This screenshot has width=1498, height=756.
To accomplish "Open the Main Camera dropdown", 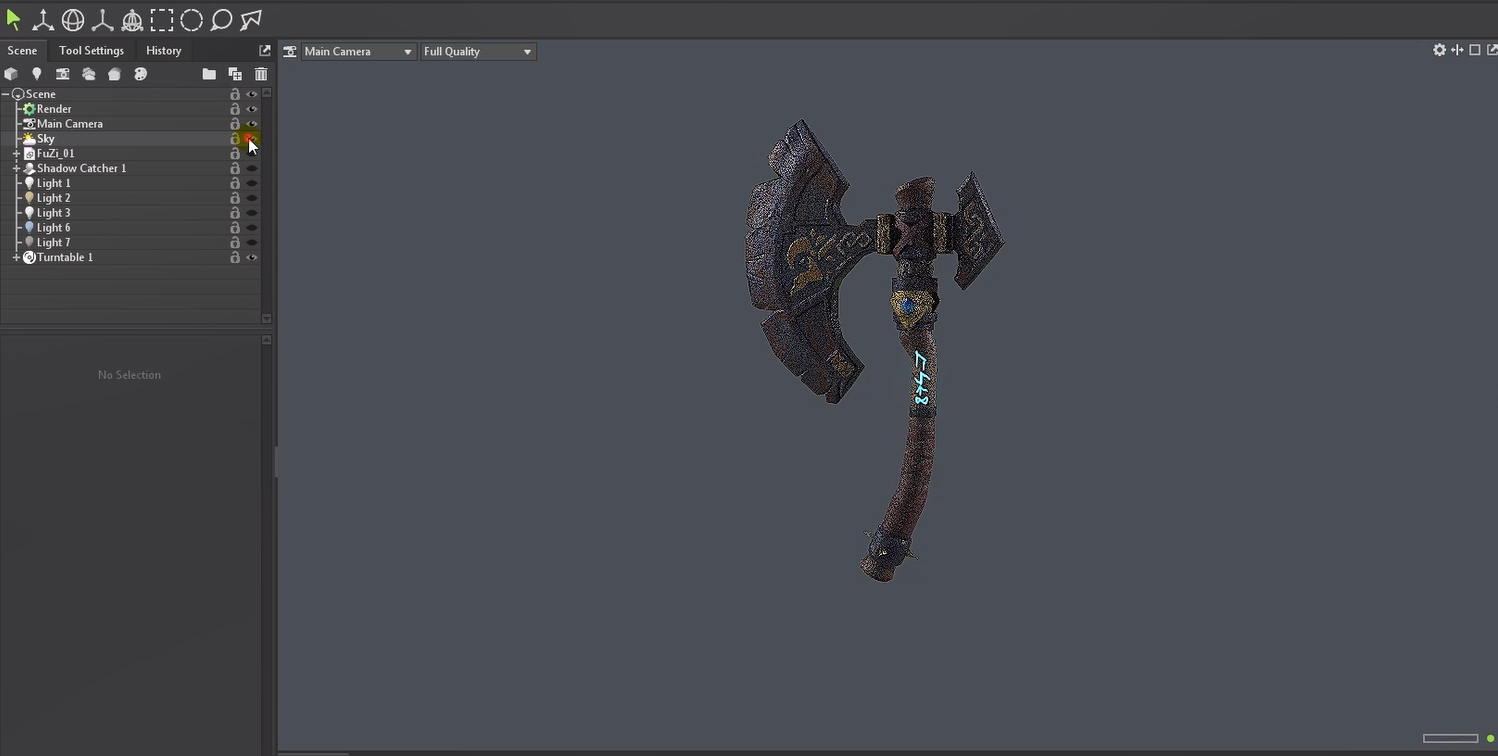I will (x=358, y=51).
